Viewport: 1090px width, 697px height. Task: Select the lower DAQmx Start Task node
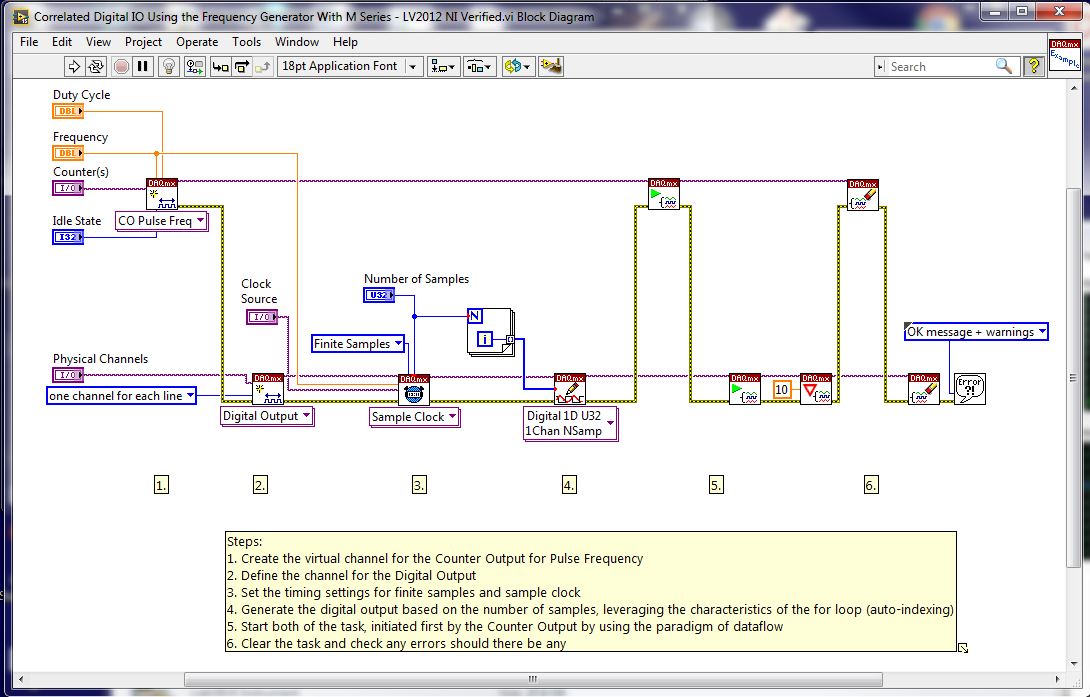point(745,389)
